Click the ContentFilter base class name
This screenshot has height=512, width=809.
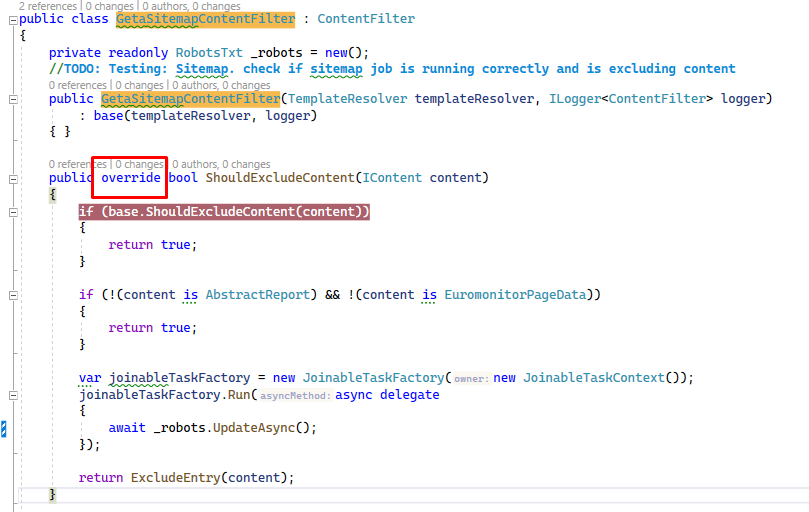tap(364, 19)
